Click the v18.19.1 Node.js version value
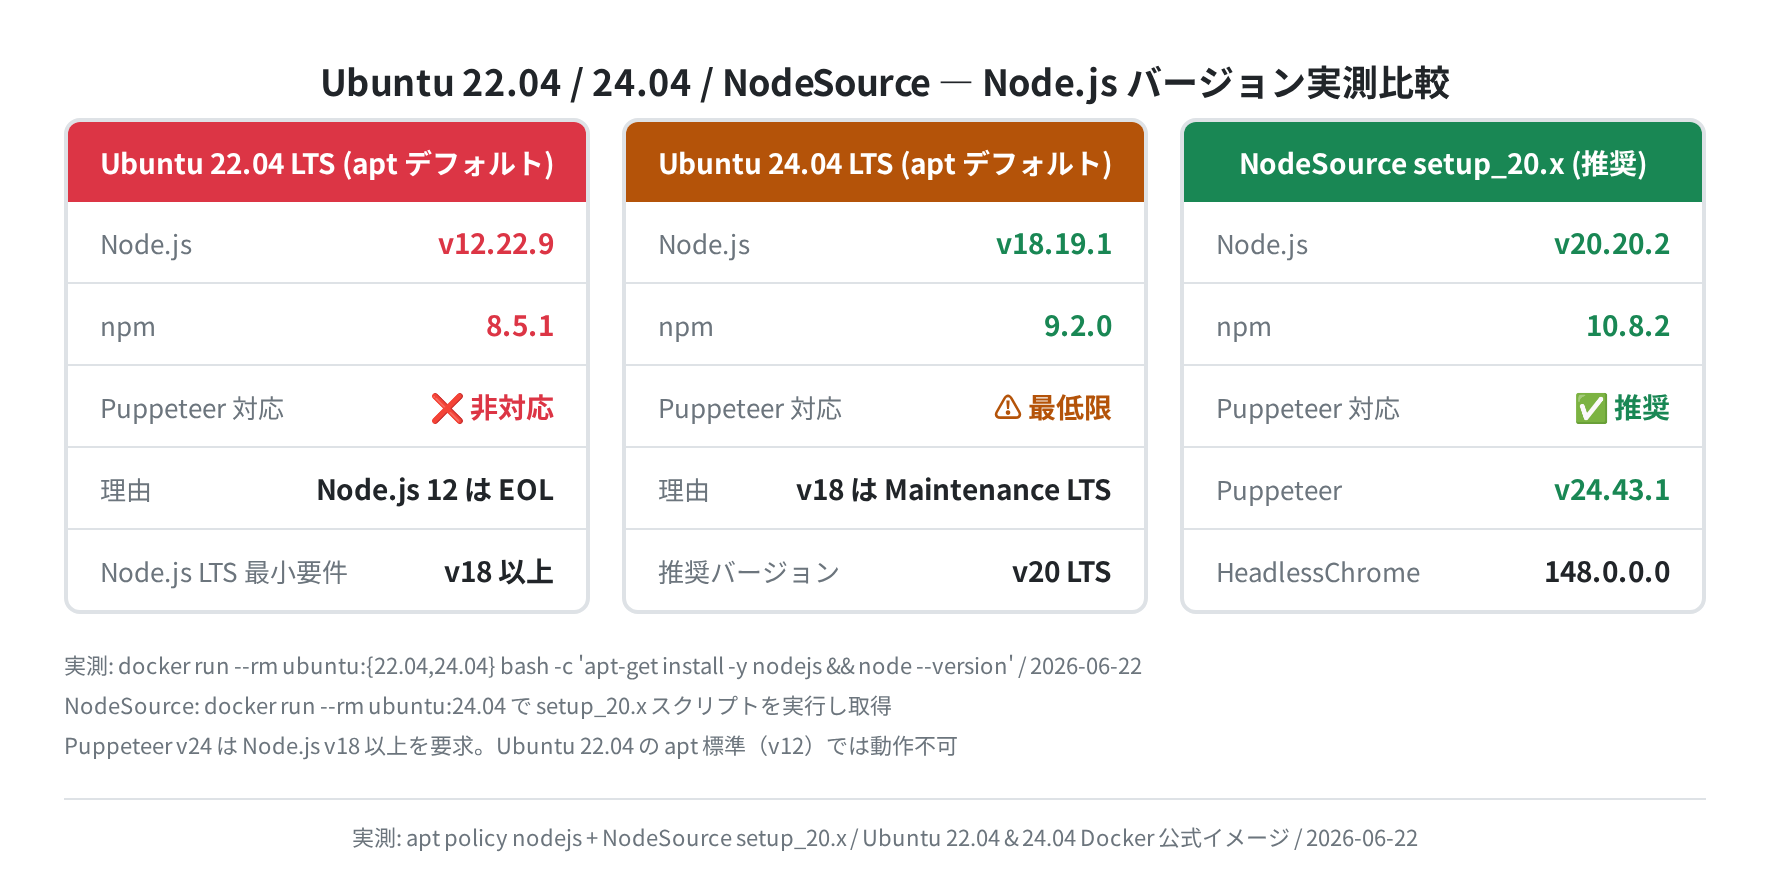 (x=1054, y=244)
